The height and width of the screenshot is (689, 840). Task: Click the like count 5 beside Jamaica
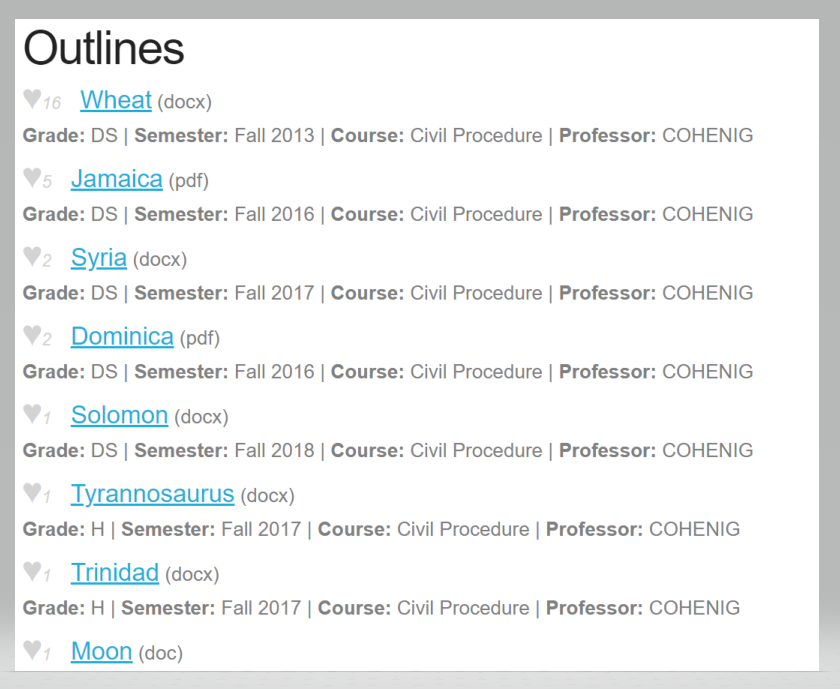[x=47, y=182]
